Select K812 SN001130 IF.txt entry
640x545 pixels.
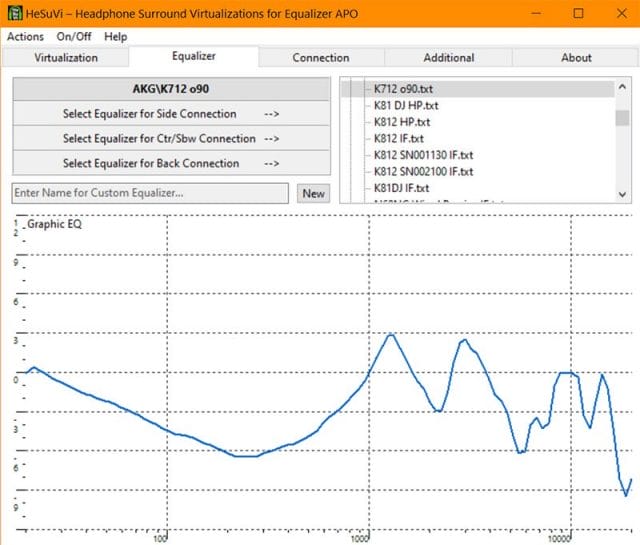pyautogui.click(x=423, y=155)
